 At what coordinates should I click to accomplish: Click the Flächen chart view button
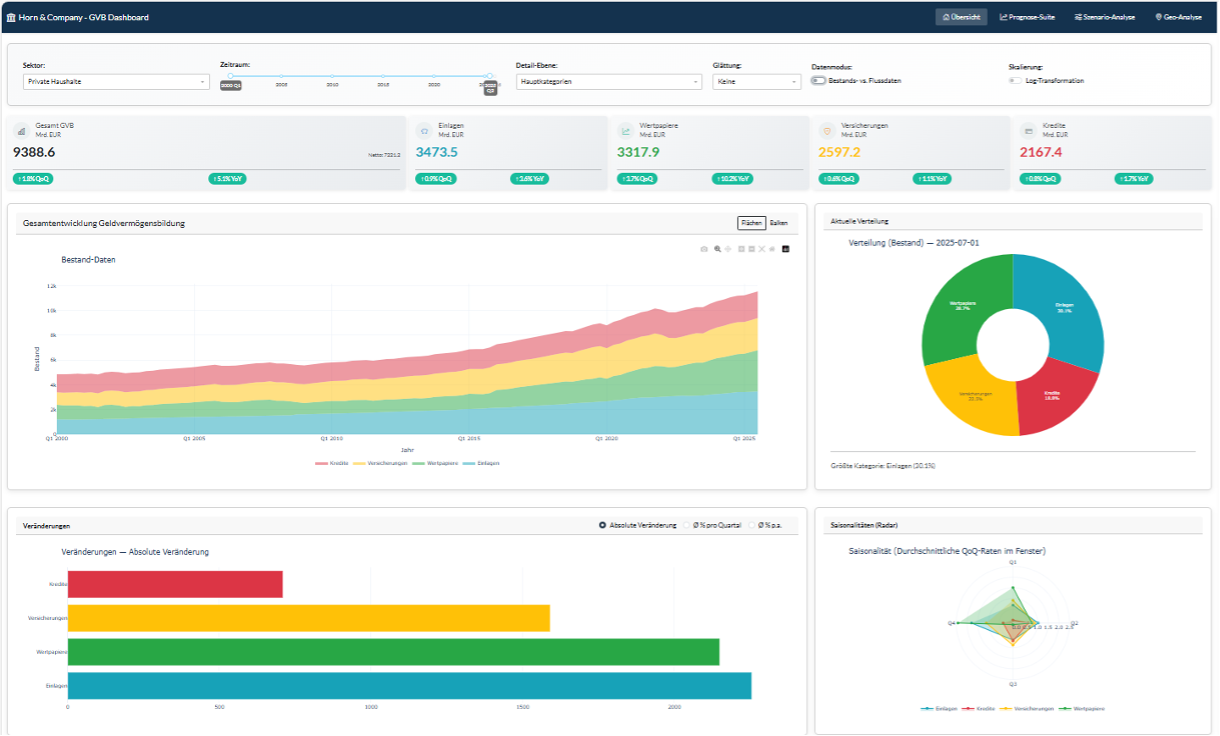tap(751, 223)
